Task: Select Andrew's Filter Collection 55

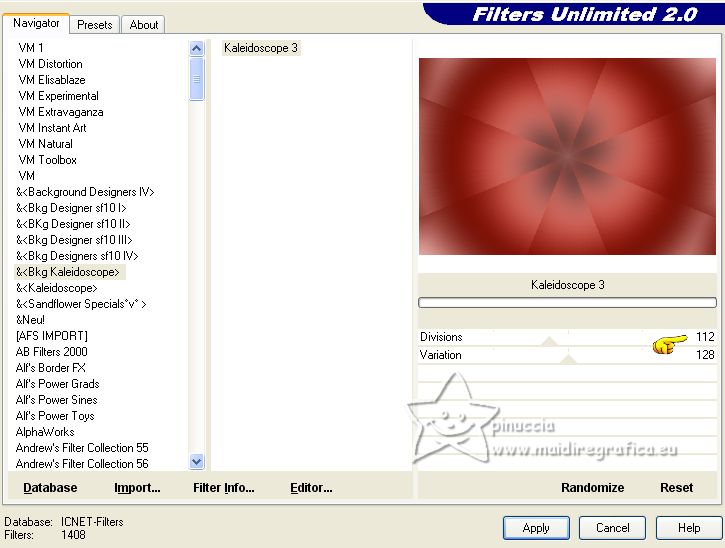Action: [82, 448]
